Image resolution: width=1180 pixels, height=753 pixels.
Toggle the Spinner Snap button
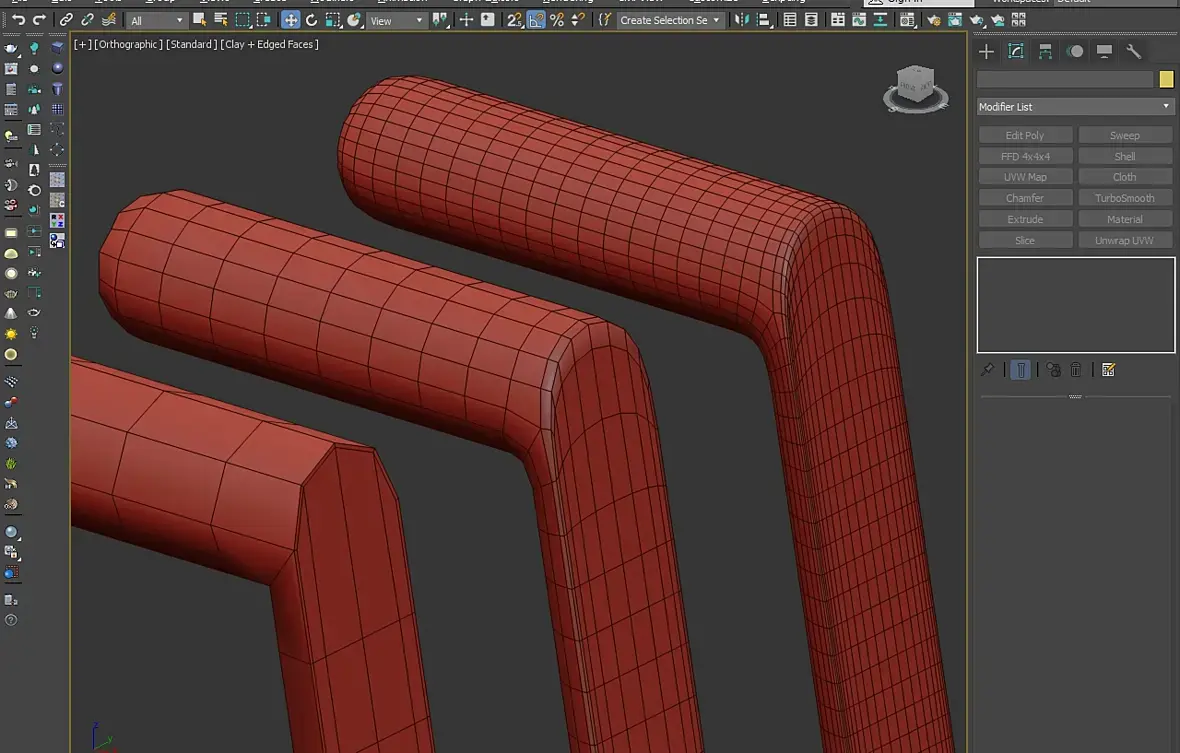pos(578,20)
